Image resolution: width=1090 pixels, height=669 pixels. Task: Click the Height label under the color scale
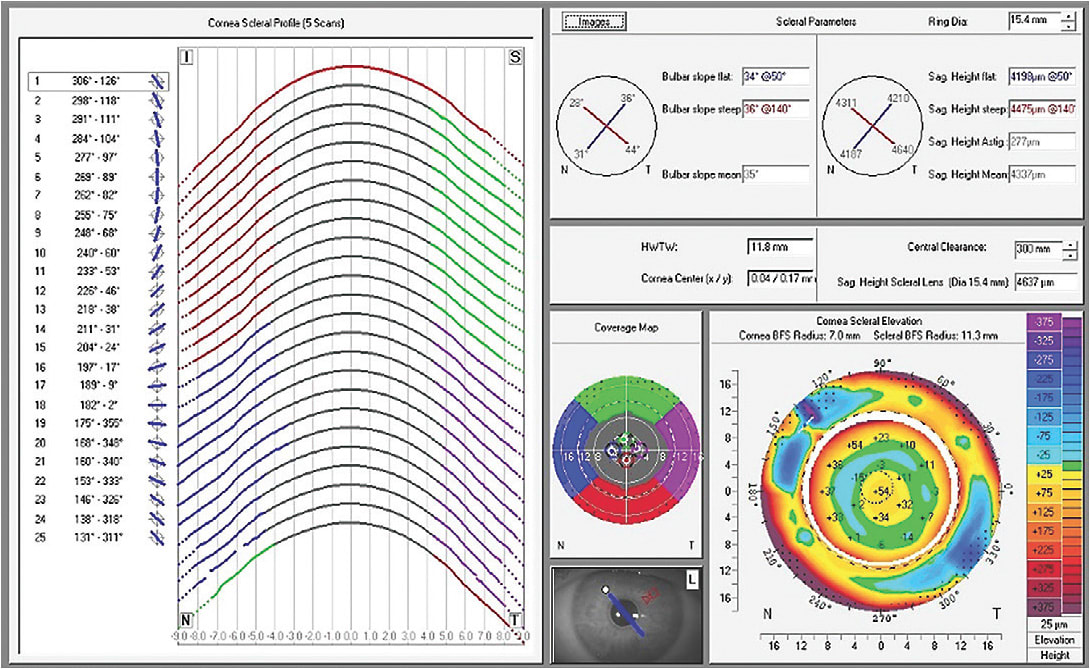(x=1054, y=655)
